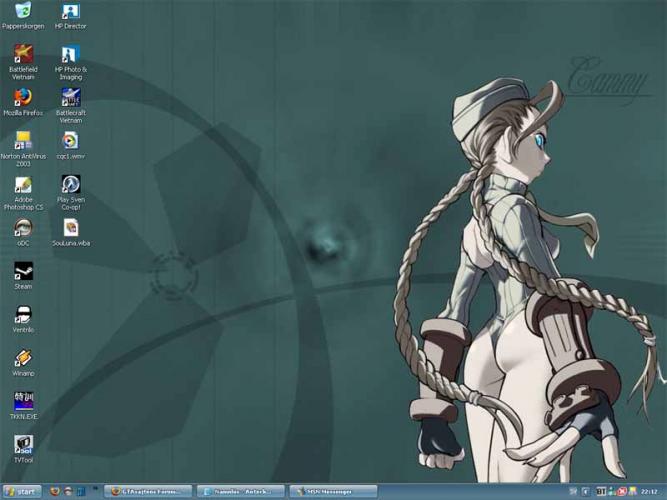This screenshot has height=500, width=667.
Task: Open the Battlefield Vietnam shortcut
Action: (x=23, y=54)
